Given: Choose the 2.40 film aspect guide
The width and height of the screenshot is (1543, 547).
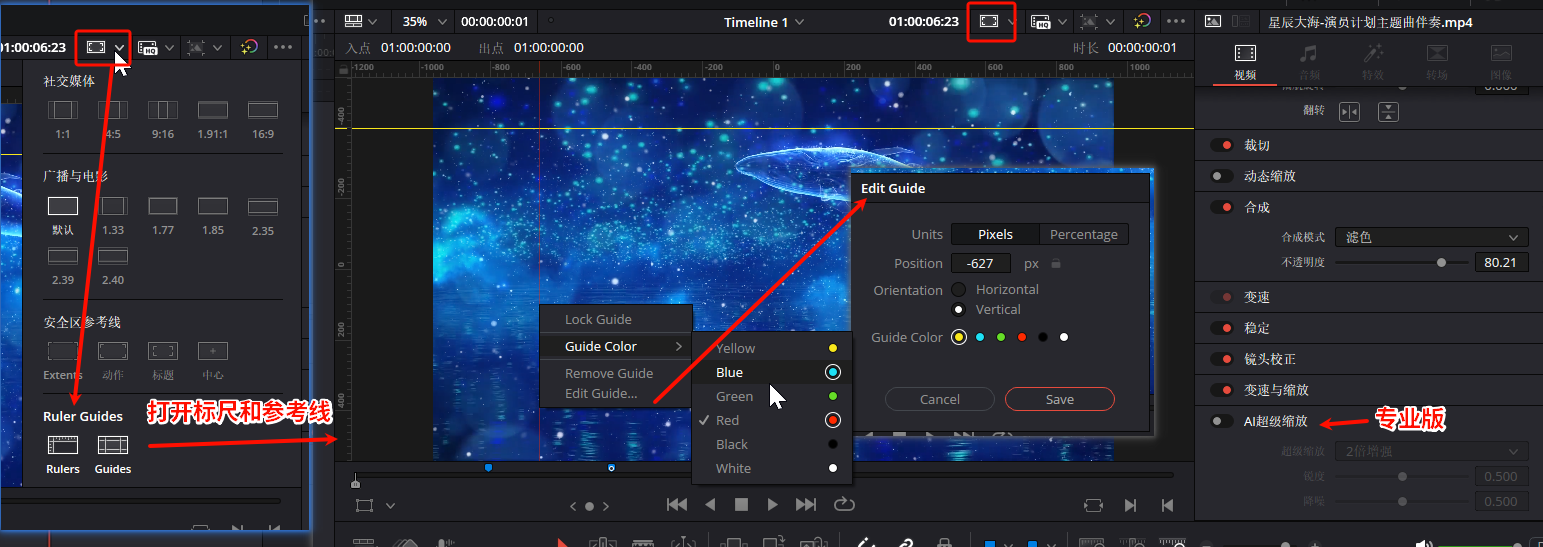Looking at the screenshot, I should (x=113, y=256).
